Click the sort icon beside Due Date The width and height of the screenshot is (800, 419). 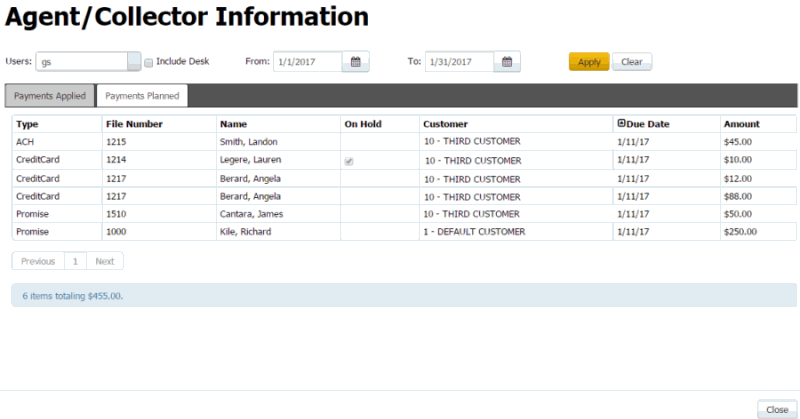tap(621, 124)
